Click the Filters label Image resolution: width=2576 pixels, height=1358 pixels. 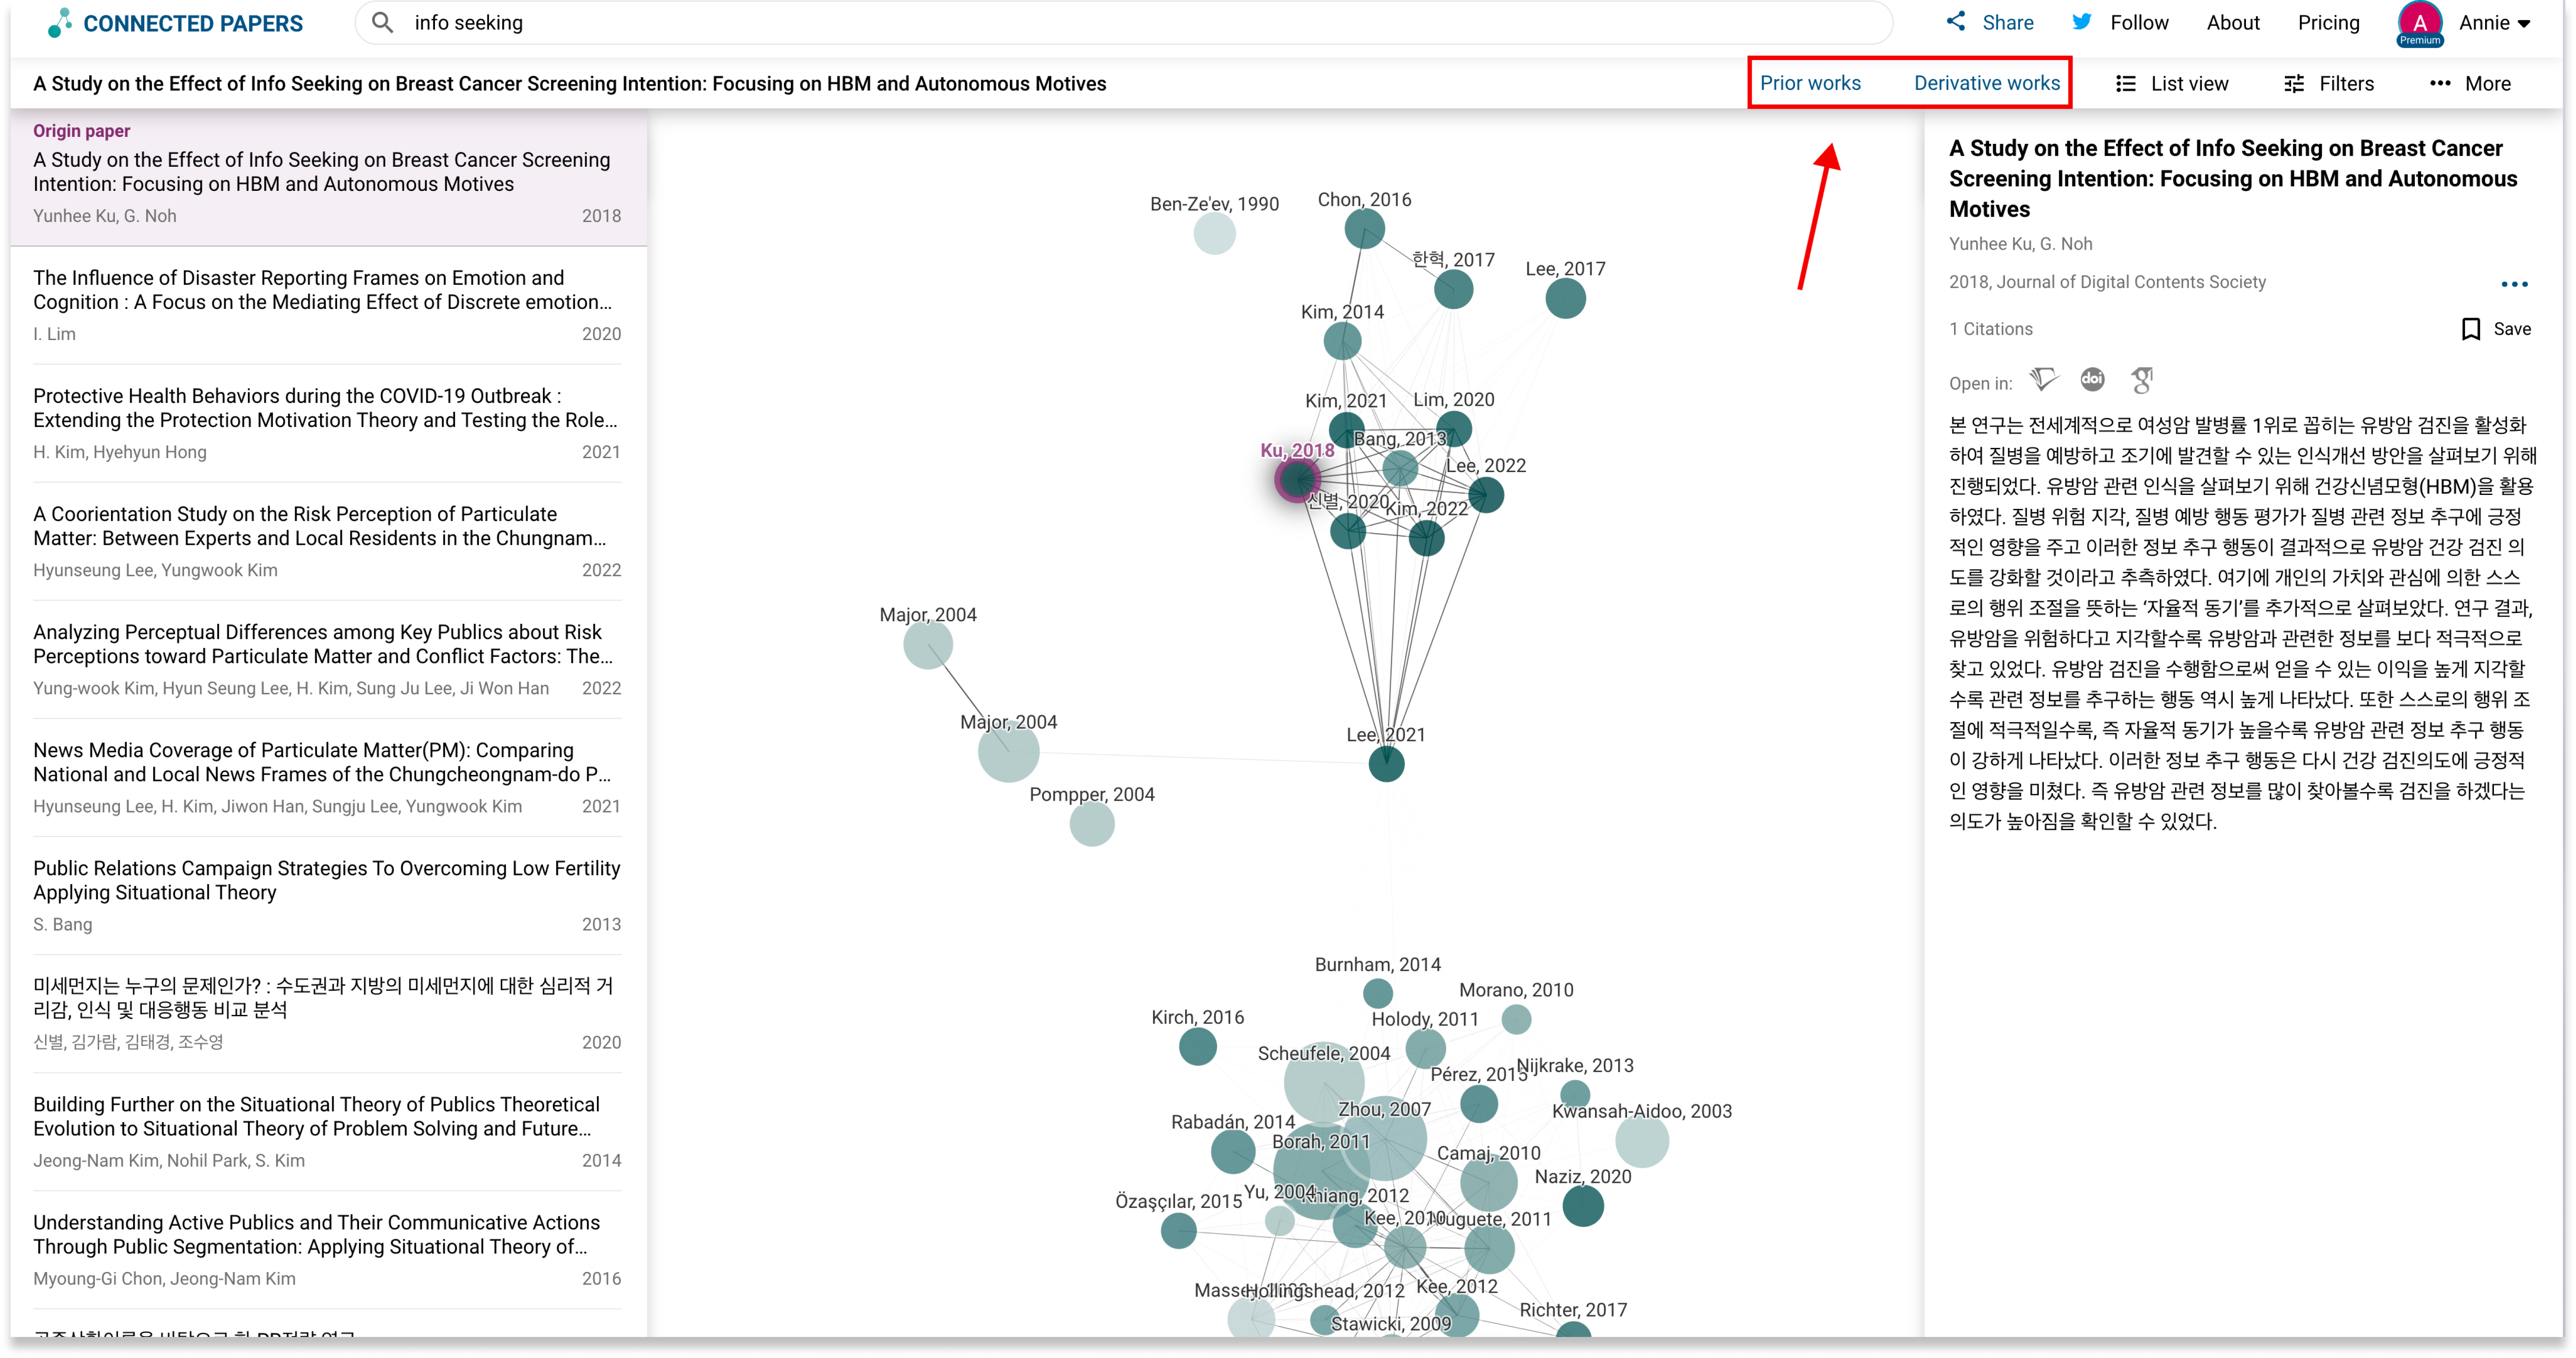tap(2346, 84)
